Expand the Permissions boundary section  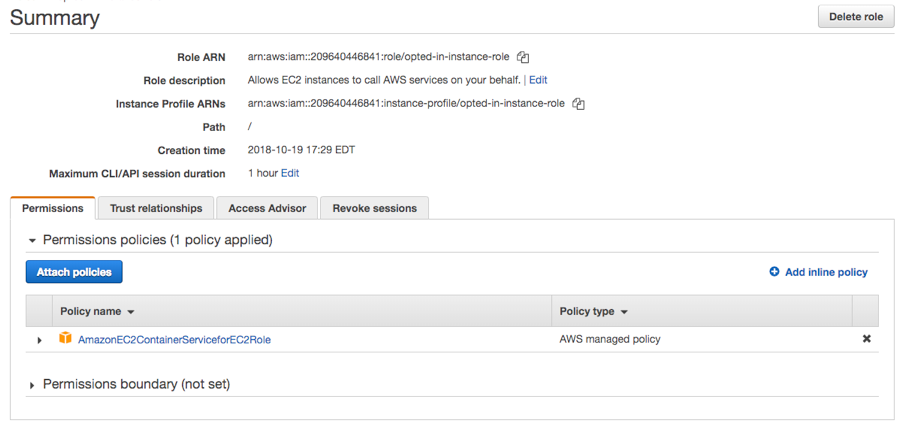(32, 385)
